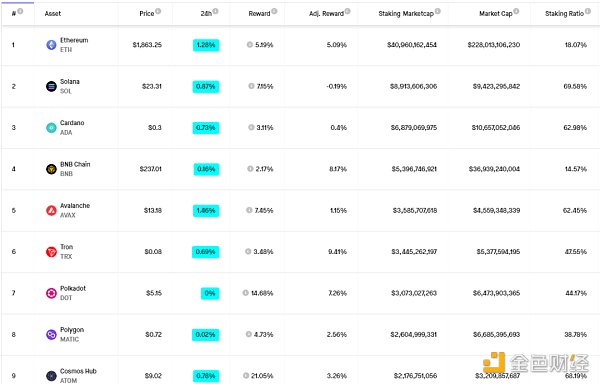Click the BNB Chain logo icon
Image resolution: width=600 pixels, height=384 pixels.
(51, 169)
